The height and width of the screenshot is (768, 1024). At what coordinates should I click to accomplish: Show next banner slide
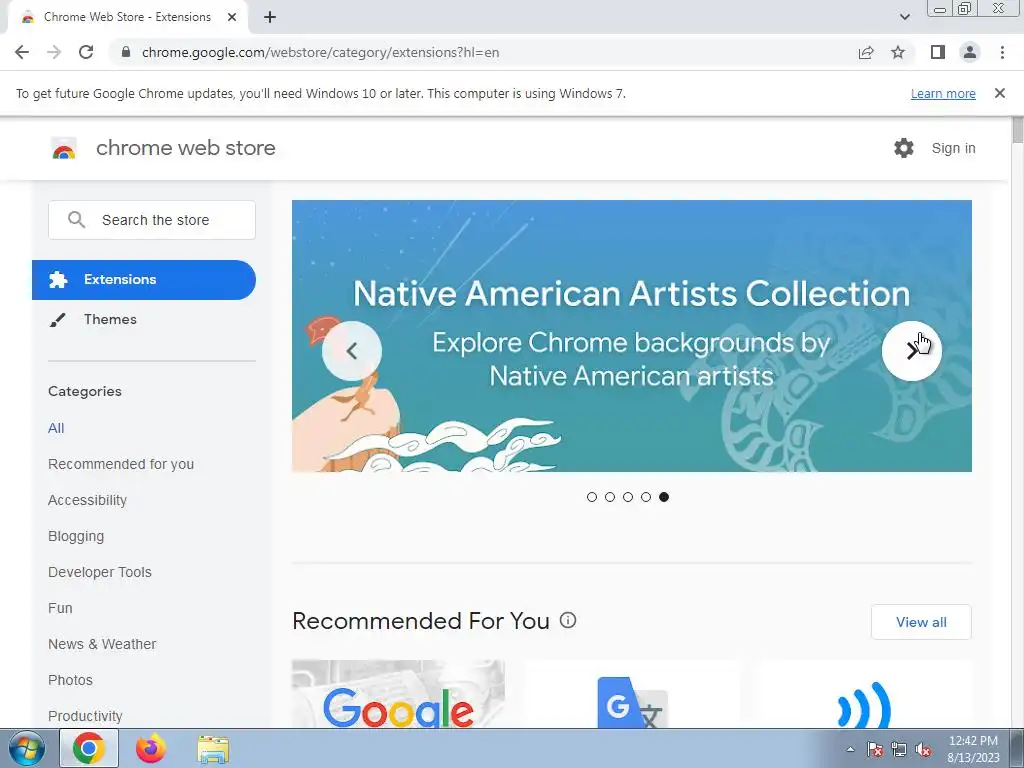tap(912, 351)
